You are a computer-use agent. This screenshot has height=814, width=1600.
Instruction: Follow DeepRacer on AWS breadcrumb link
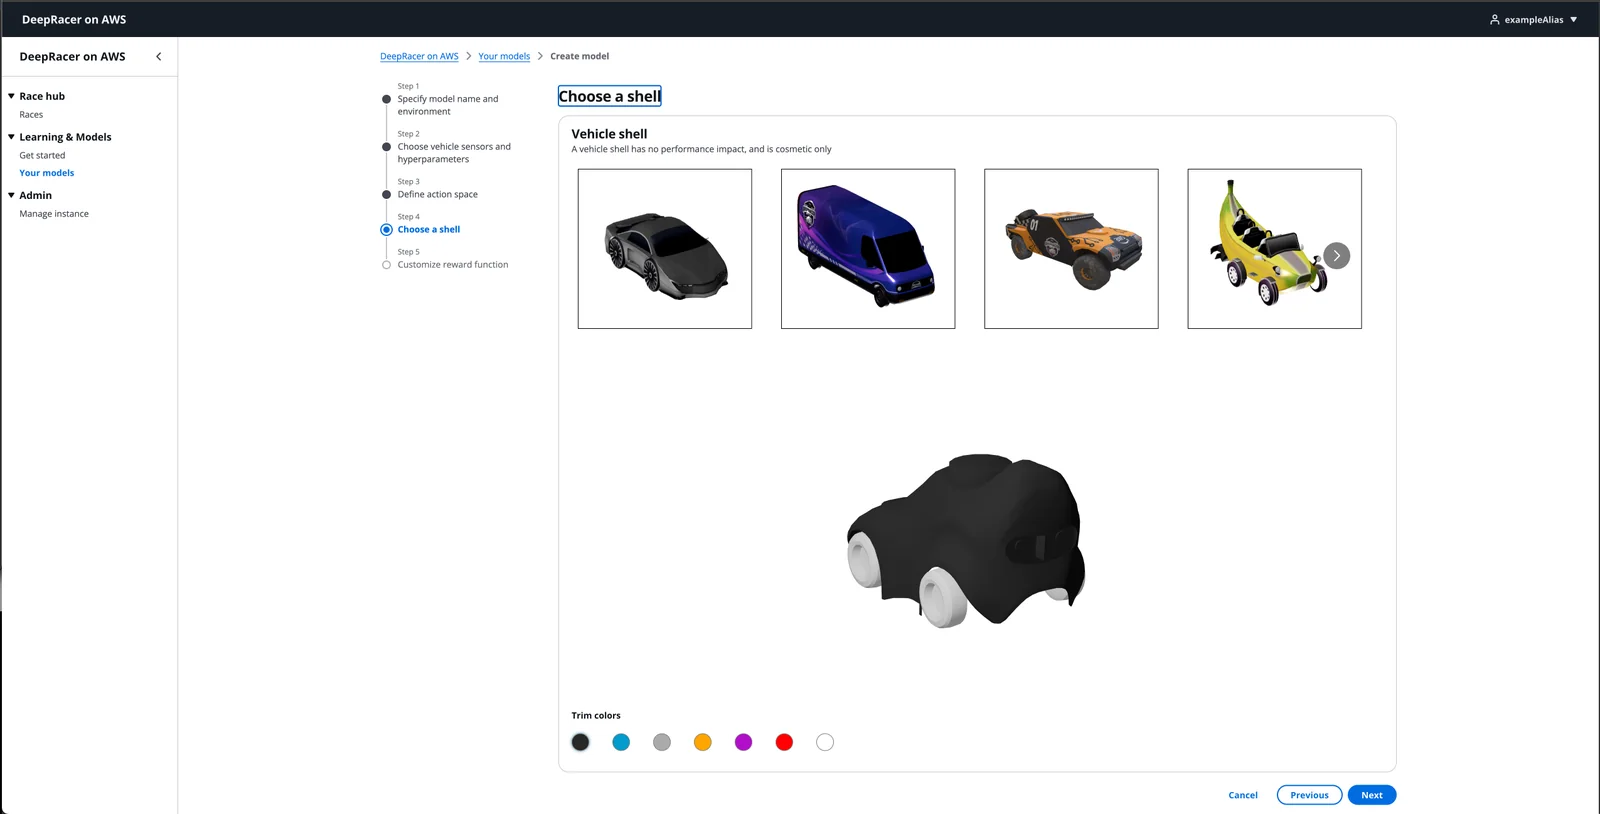point(419,56)
